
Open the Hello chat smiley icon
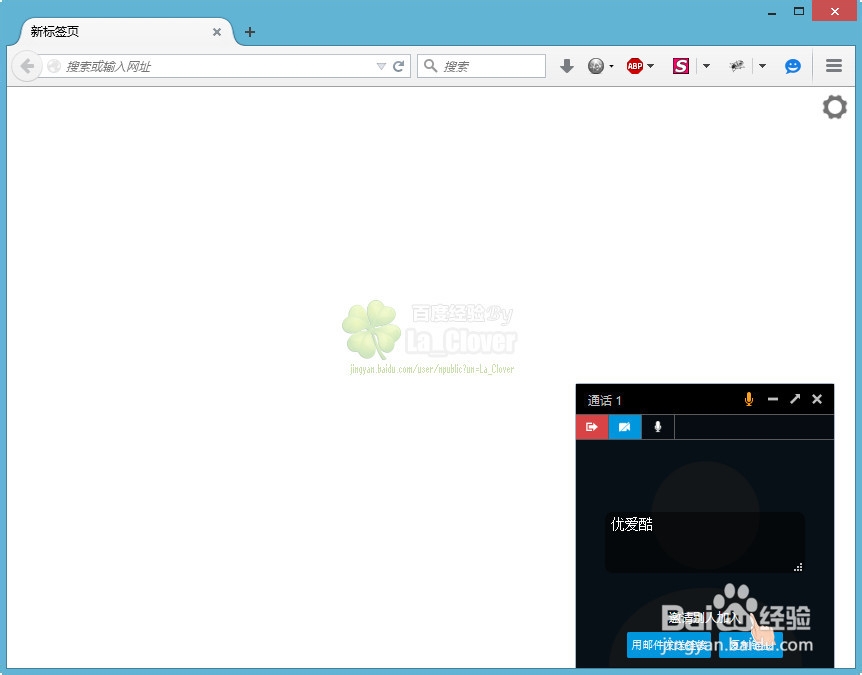(792, 67)
